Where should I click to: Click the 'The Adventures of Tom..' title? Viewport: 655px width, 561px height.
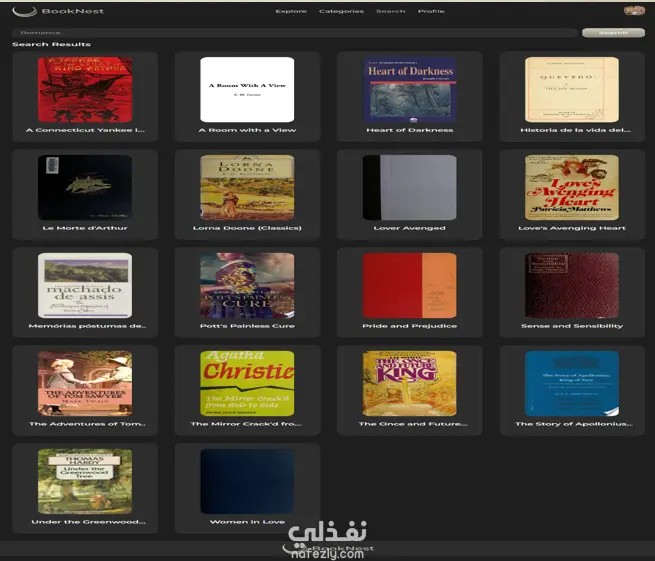(x=87, y=424)
